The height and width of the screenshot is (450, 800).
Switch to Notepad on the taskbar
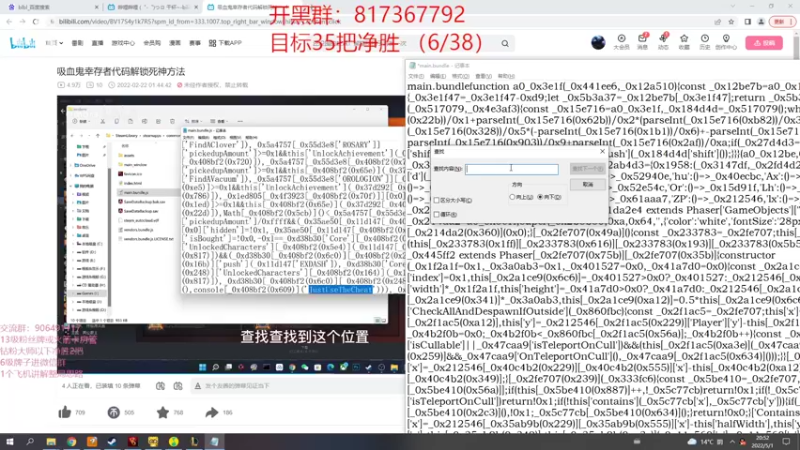215,442
